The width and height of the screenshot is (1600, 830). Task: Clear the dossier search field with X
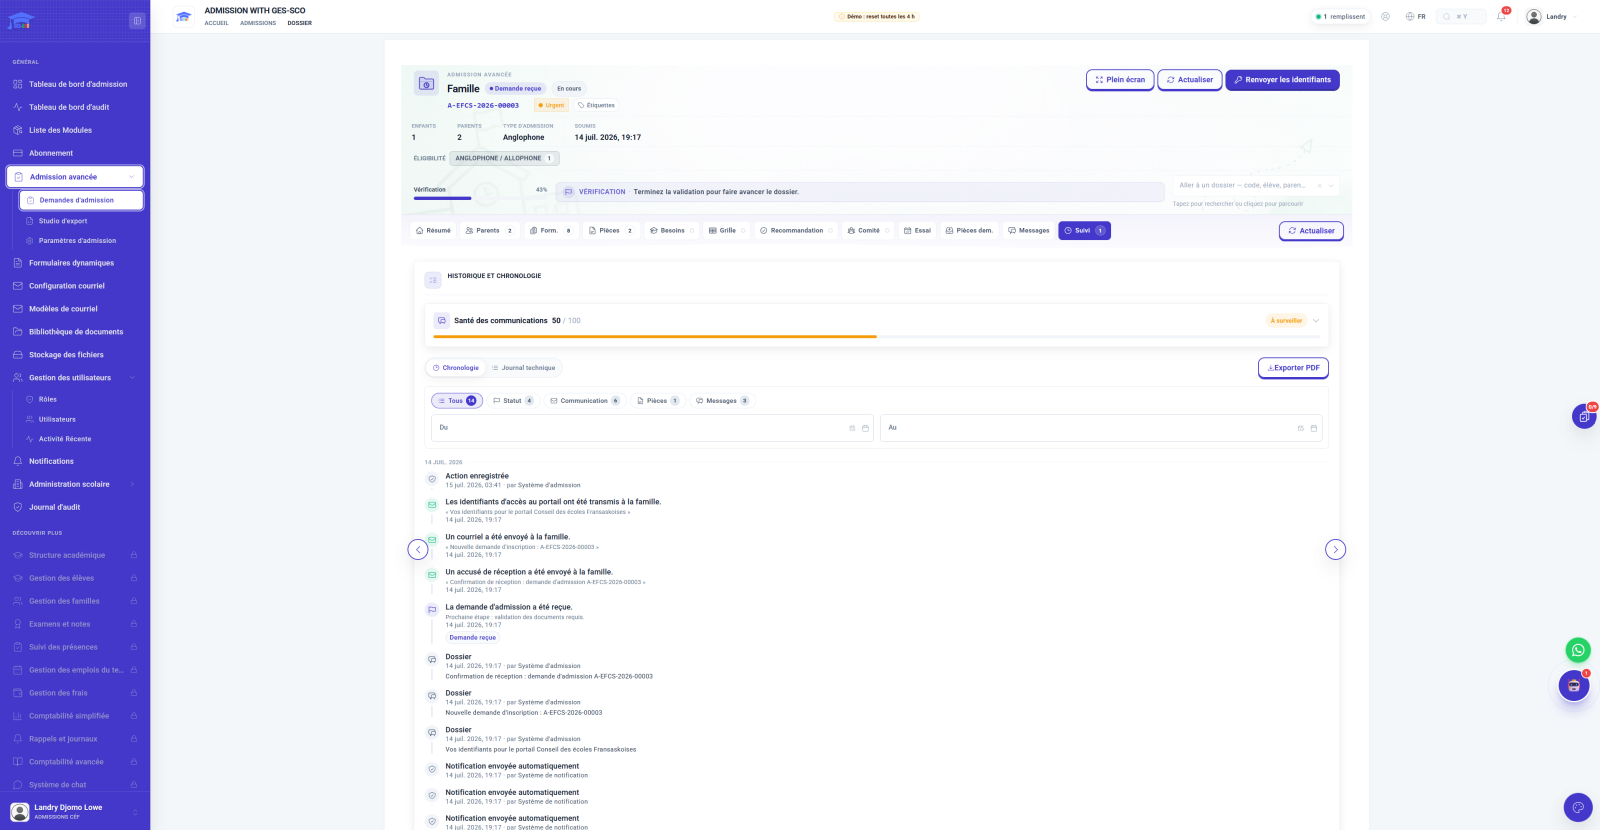(x=1319, y=185)
